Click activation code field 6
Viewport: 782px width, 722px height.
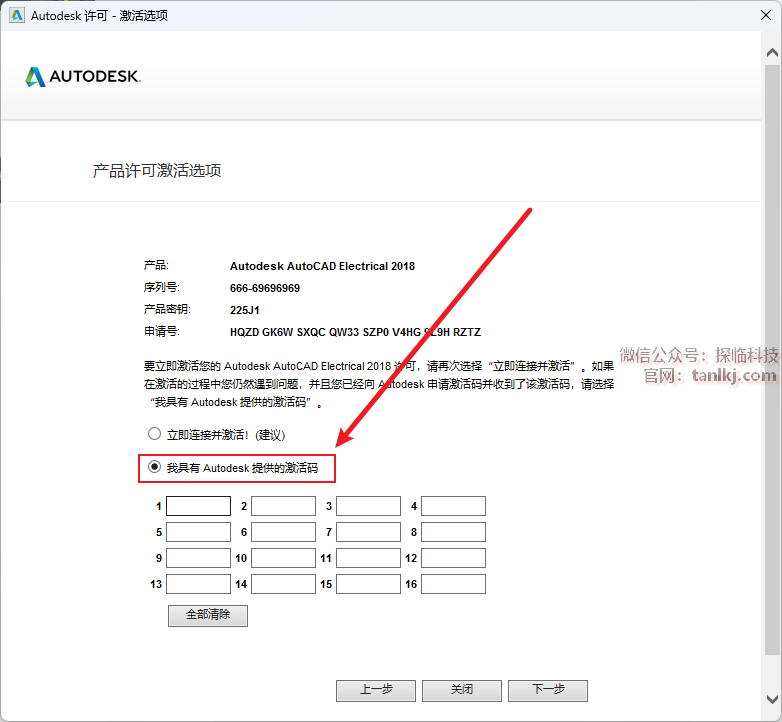(x=283, y=532)
